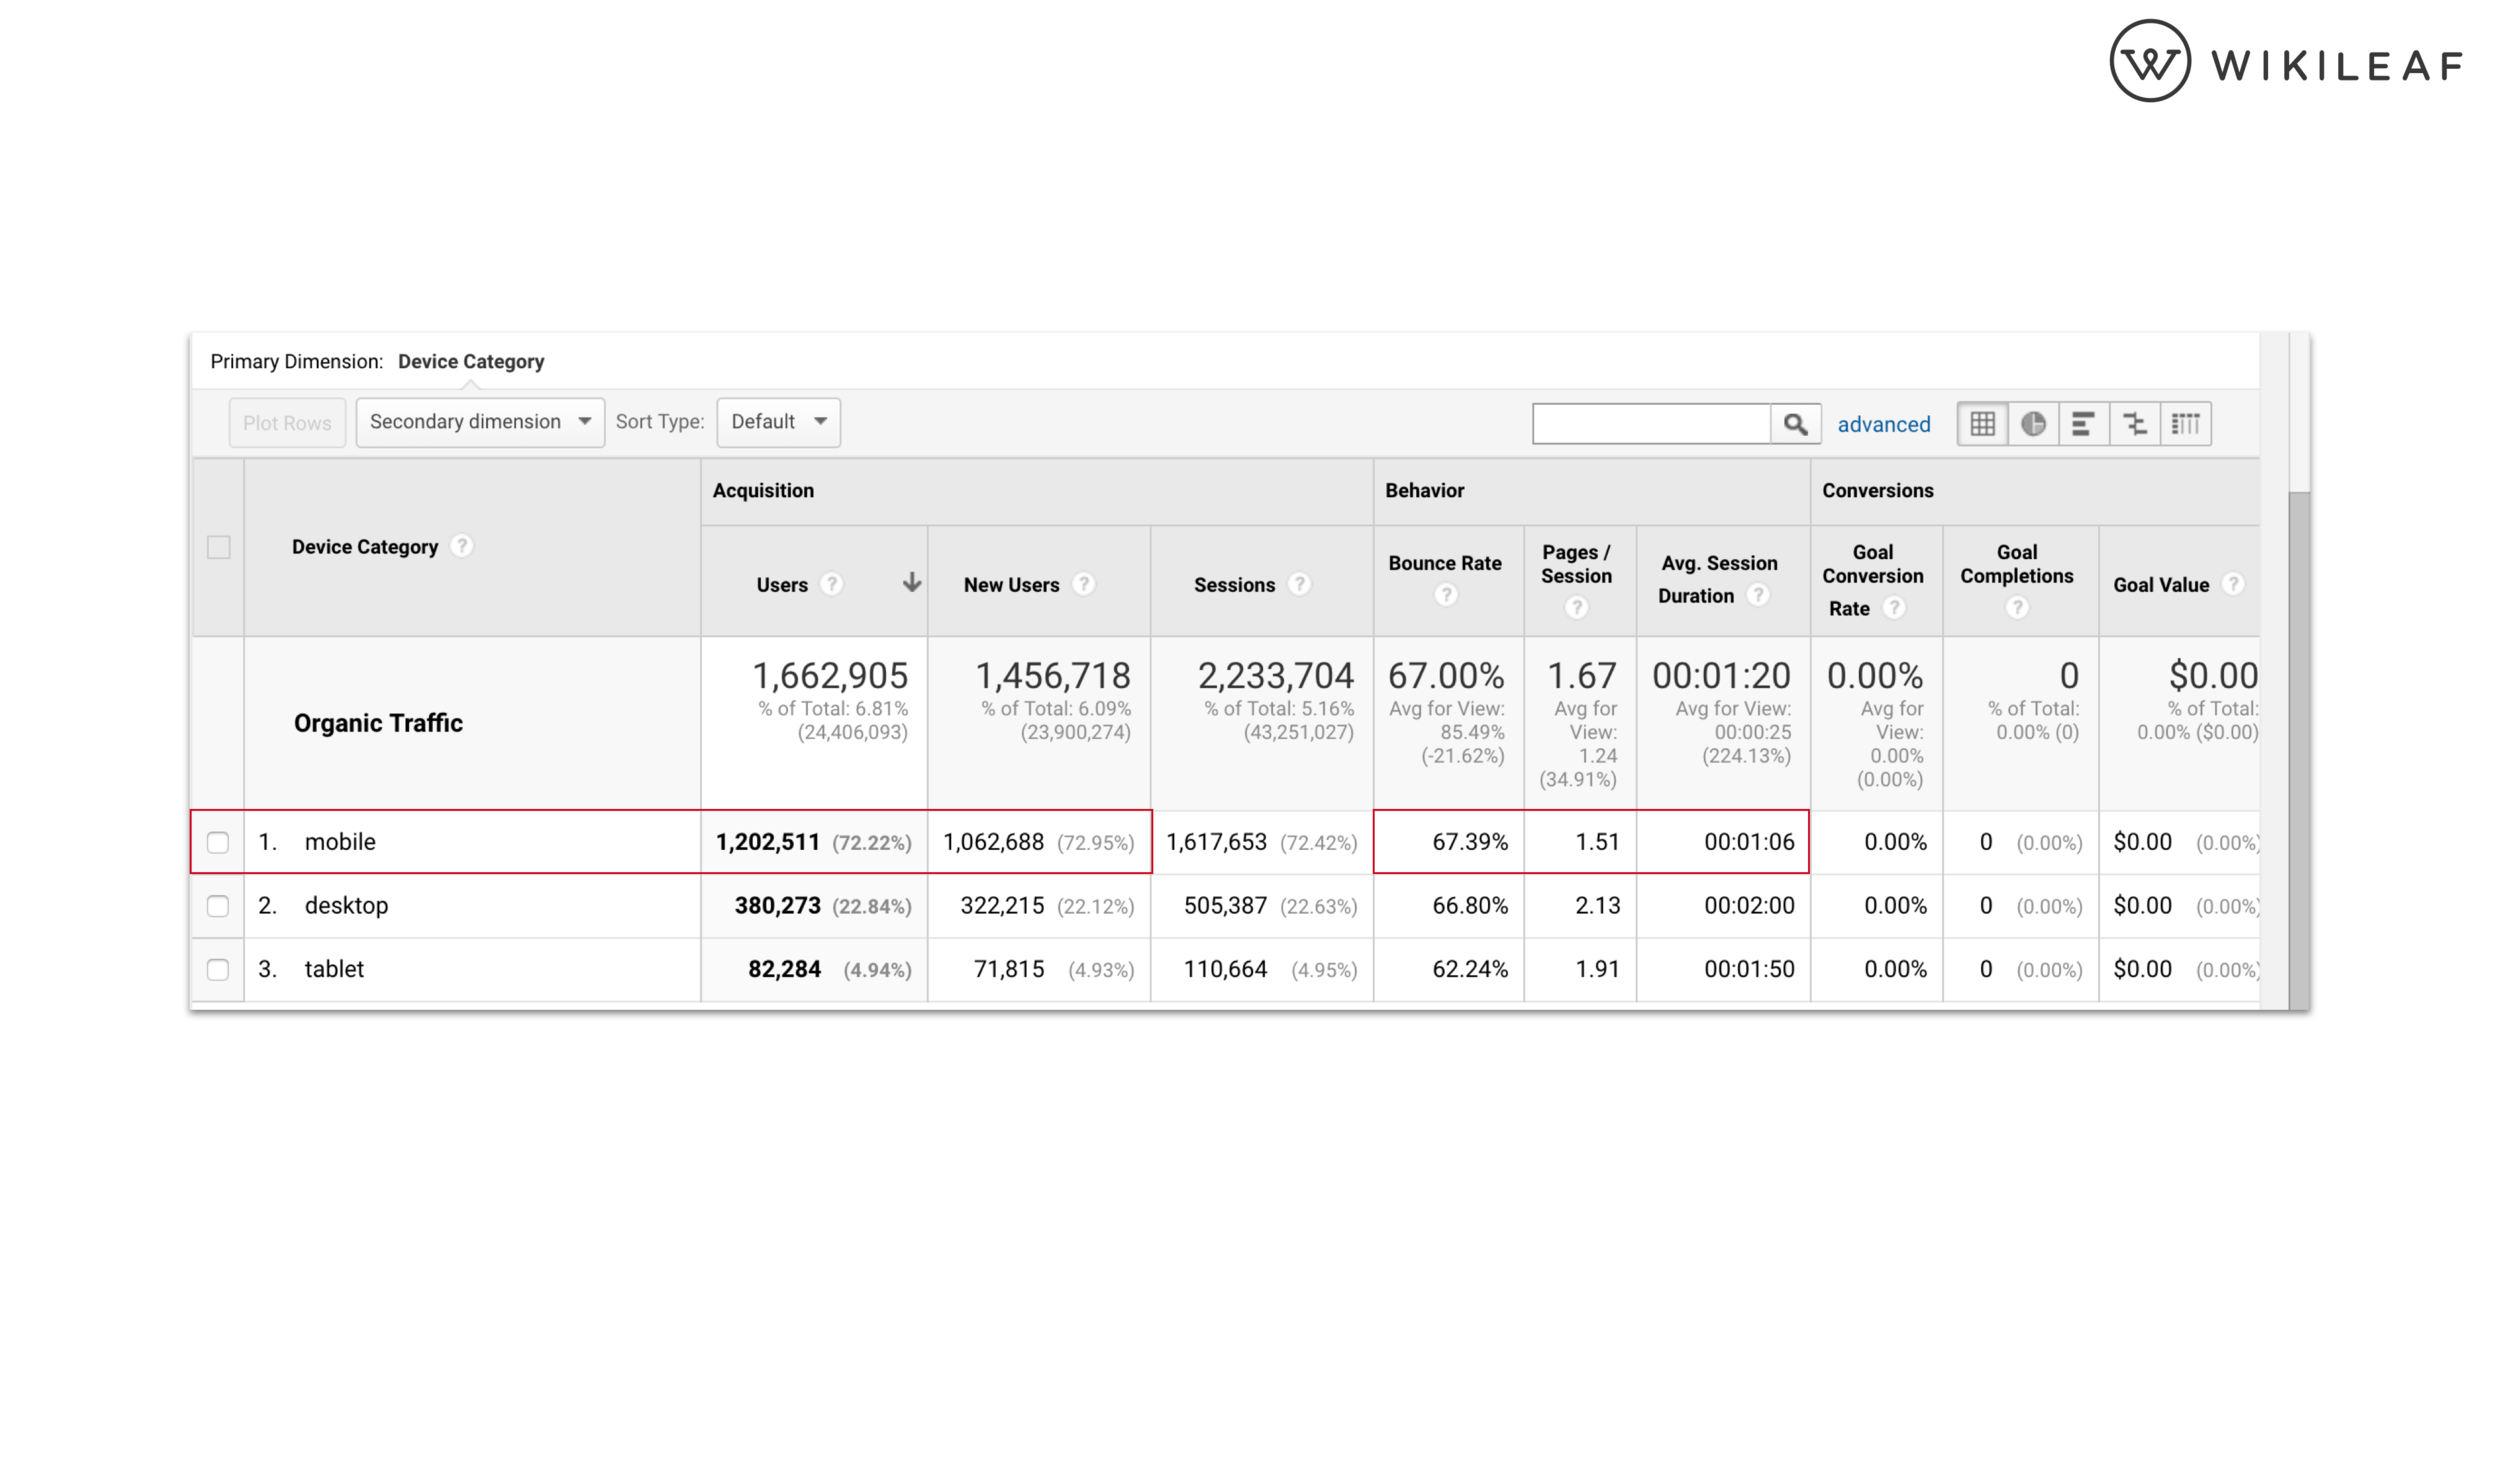The image size is (2500, 1484).
Task: Sort by Pages / Session column header
Action: [1577, 564]
